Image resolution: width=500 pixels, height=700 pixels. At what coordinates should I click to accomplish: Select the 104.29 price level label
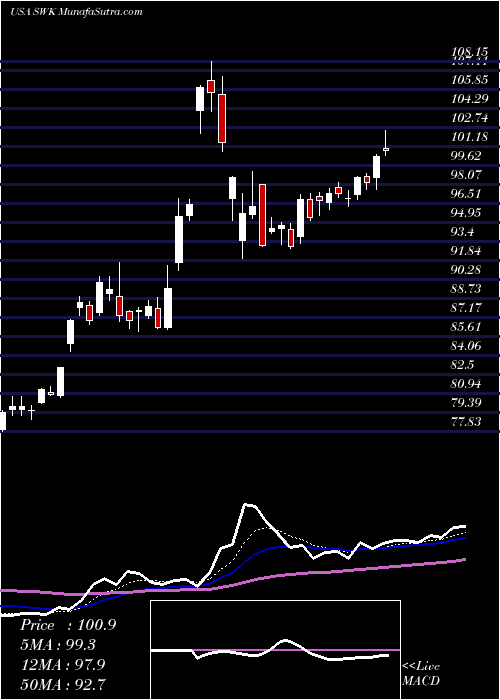point(468,99)
